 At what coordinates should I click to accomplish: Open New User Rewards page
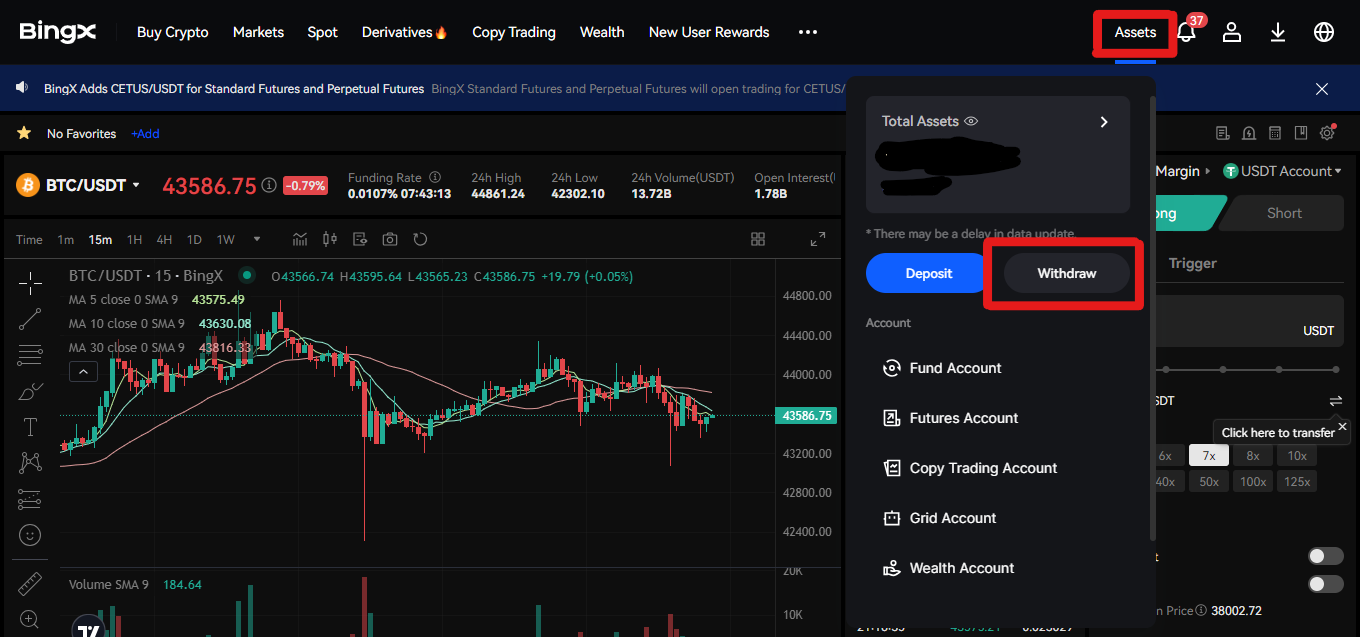[709, 32]
